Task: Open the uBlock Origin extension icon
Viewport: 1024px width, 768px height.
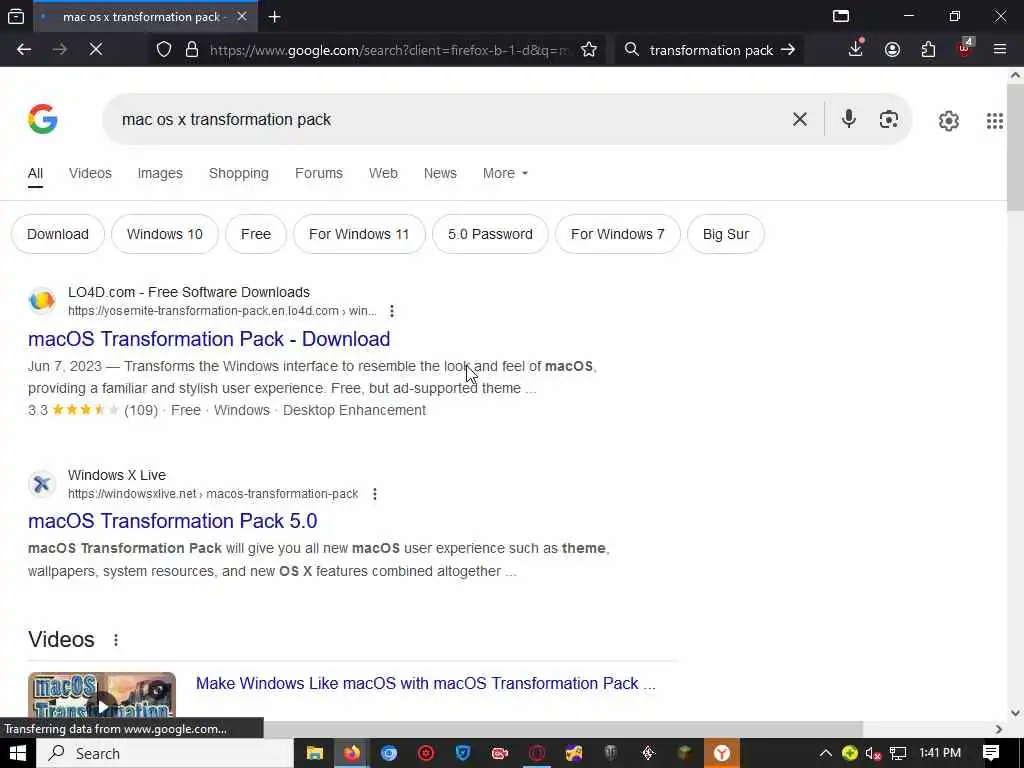Action: (964, 48)
